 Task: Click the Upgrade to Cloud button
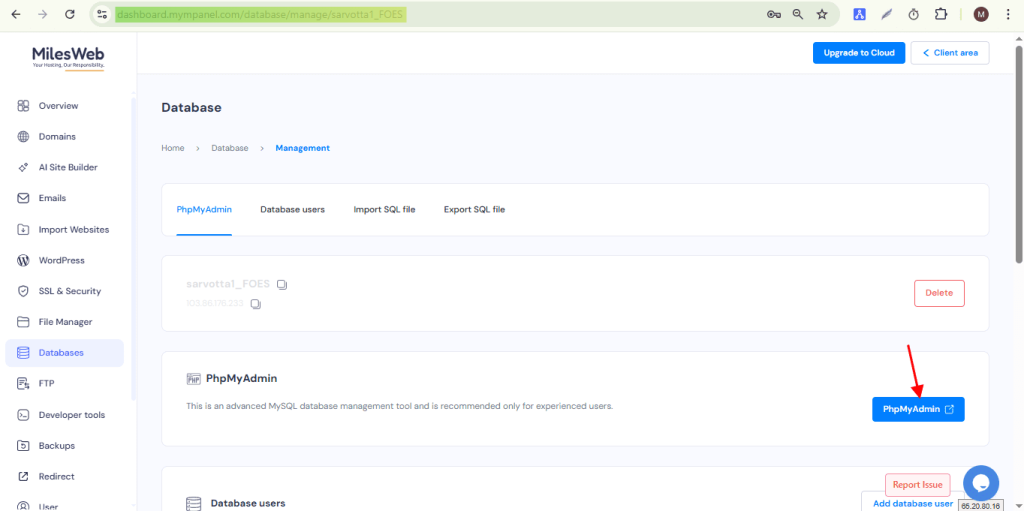coord(859,53)
